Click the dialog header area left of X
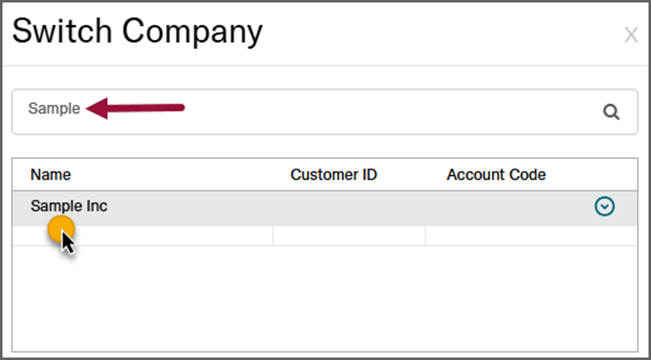Viewport: 651px width, 360px height. 442,35
